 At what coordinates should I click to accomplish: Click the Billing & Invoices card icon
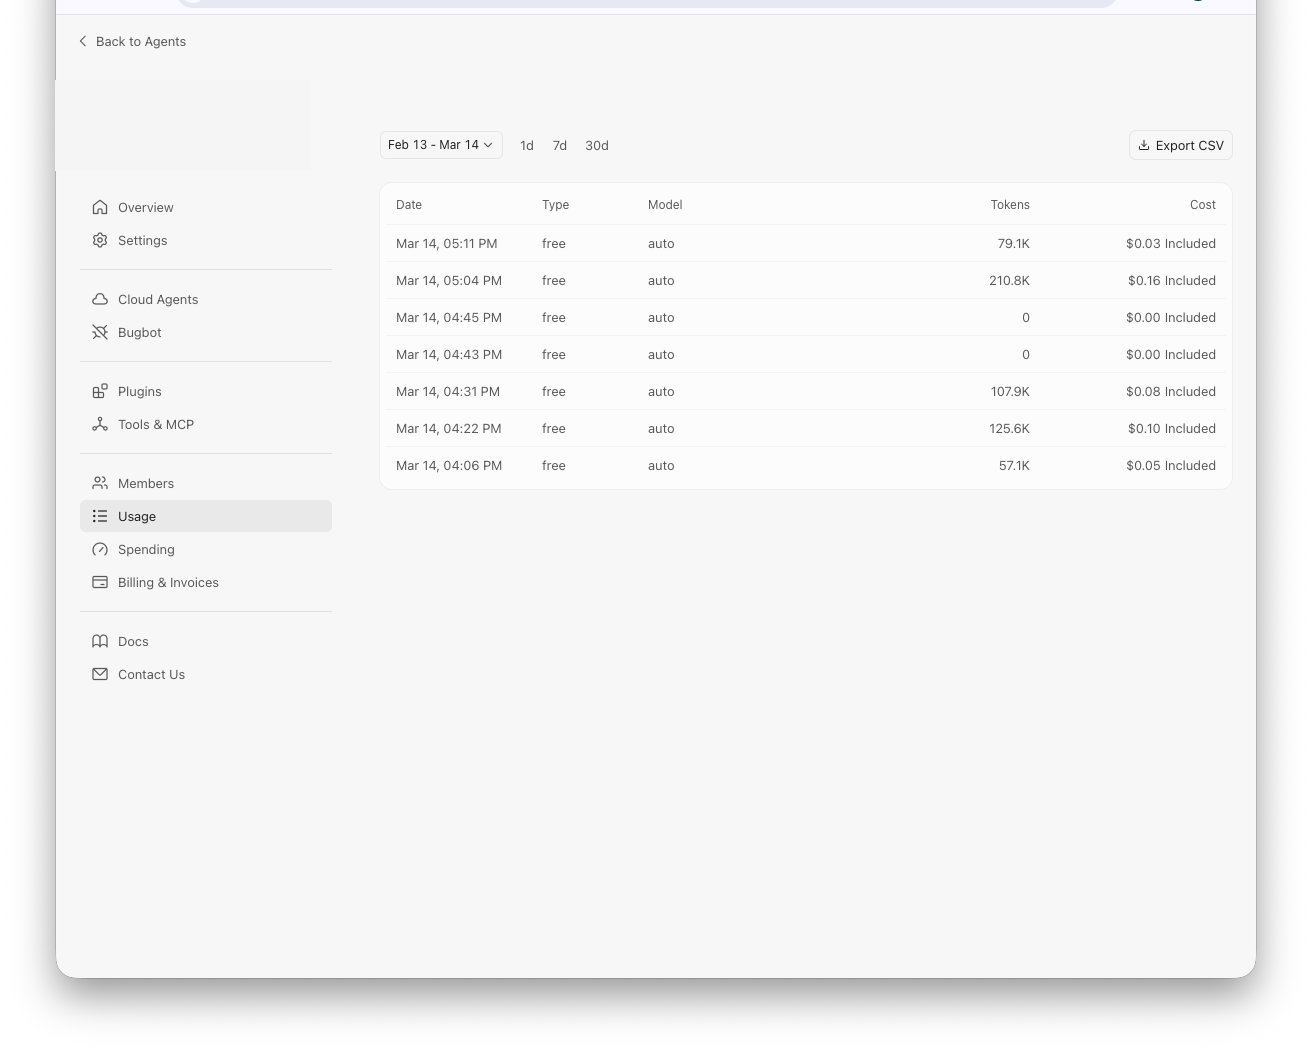[100, 582]
